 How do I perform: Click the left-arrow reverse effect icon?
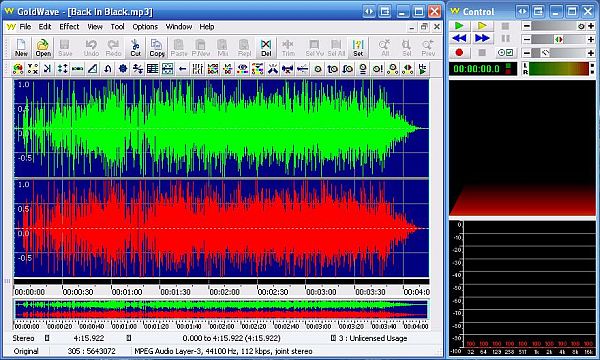[x=183, y=69]
